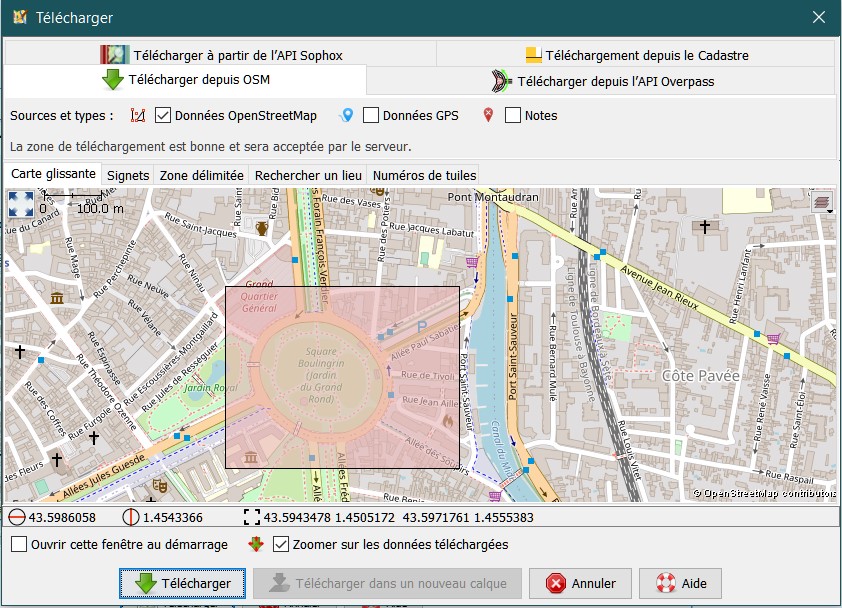Click the Annuler button

click(580, 583)
